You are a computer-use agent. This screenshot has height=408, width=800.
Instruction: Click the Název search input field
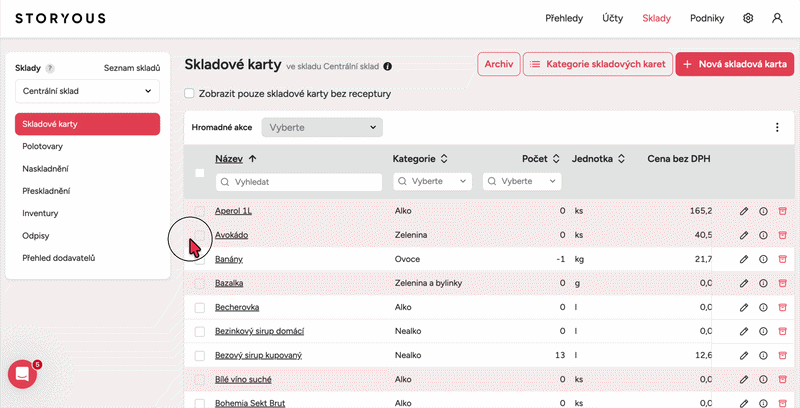coord(299,182)
